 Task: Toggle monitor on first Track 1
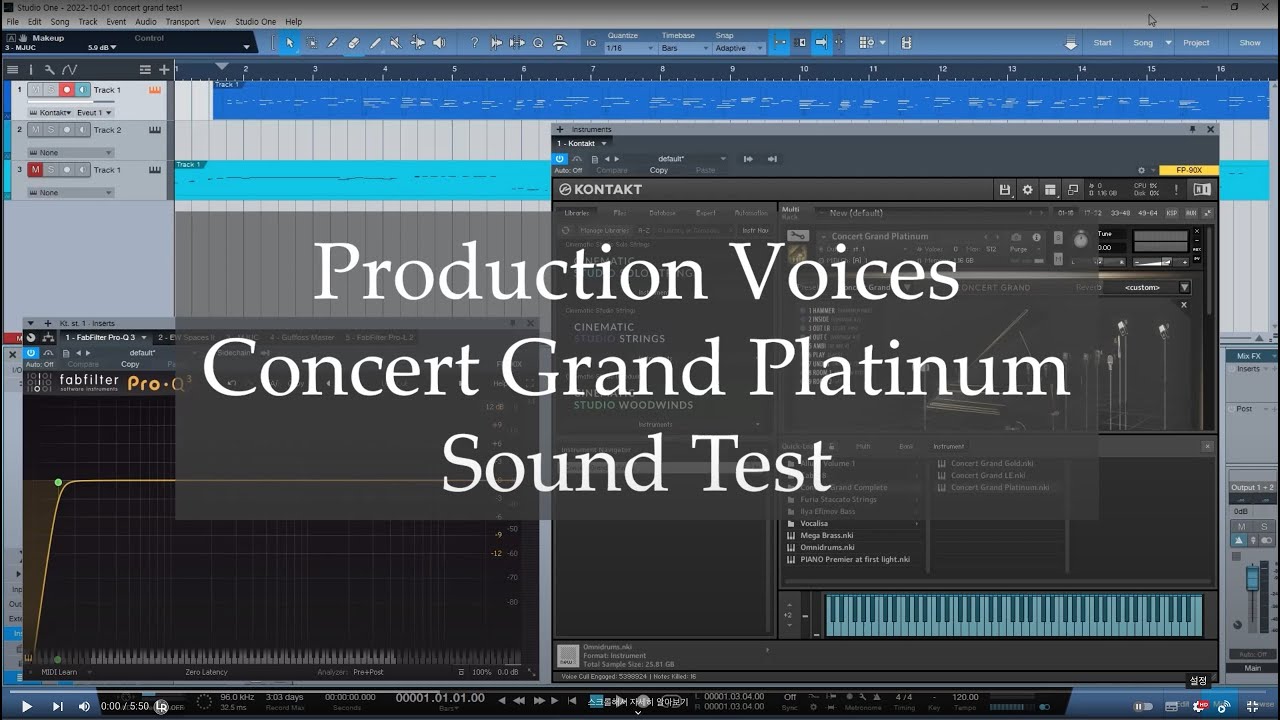[83, 90]
